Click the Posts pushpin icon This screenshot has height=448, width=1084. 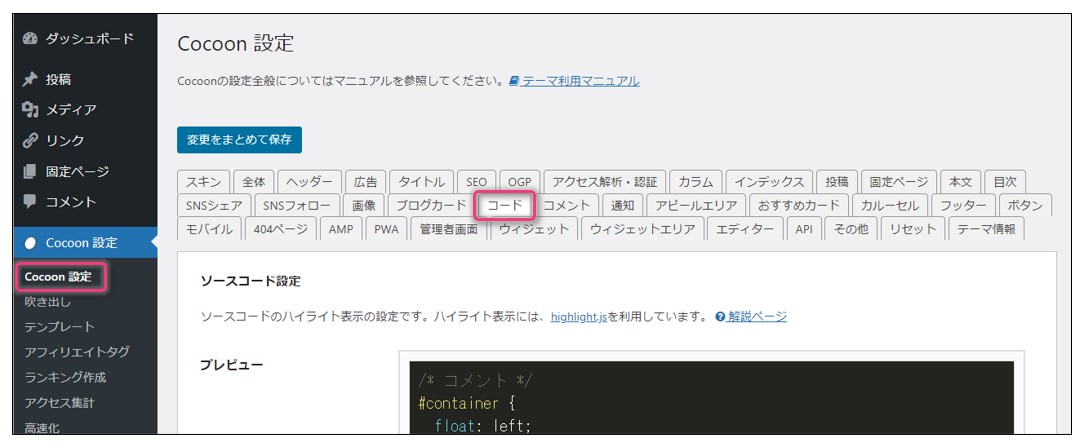tap(29, 80)
